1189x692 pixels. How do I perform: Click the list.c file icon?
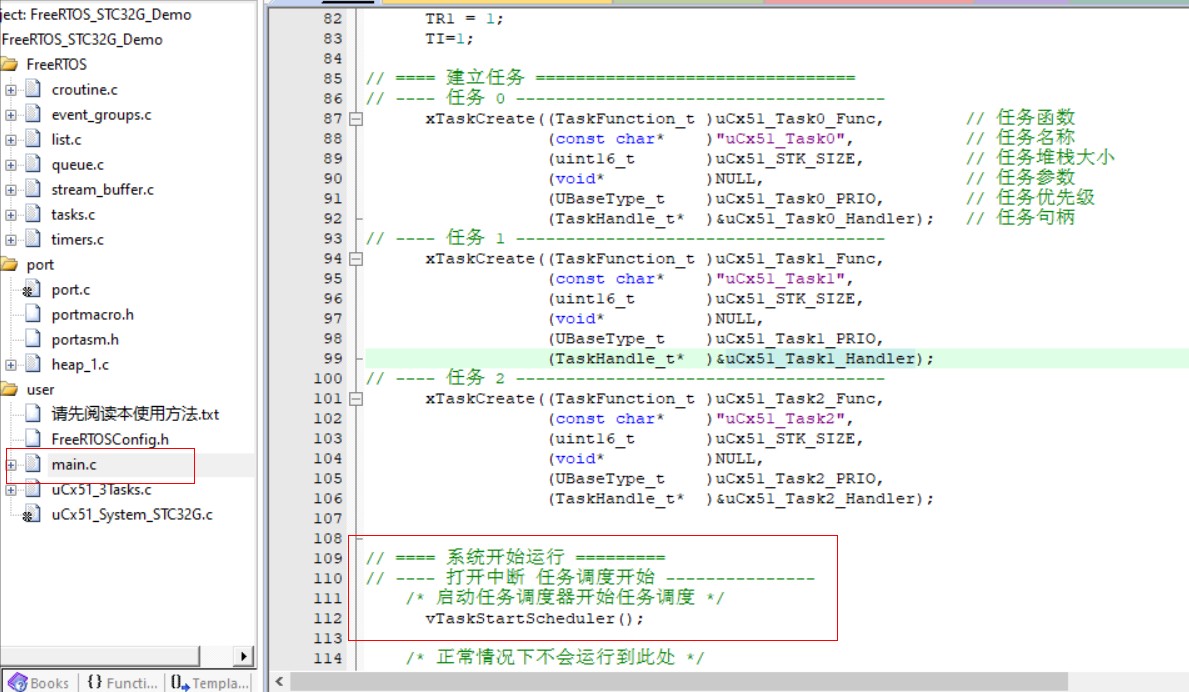[x=33, y=139]
